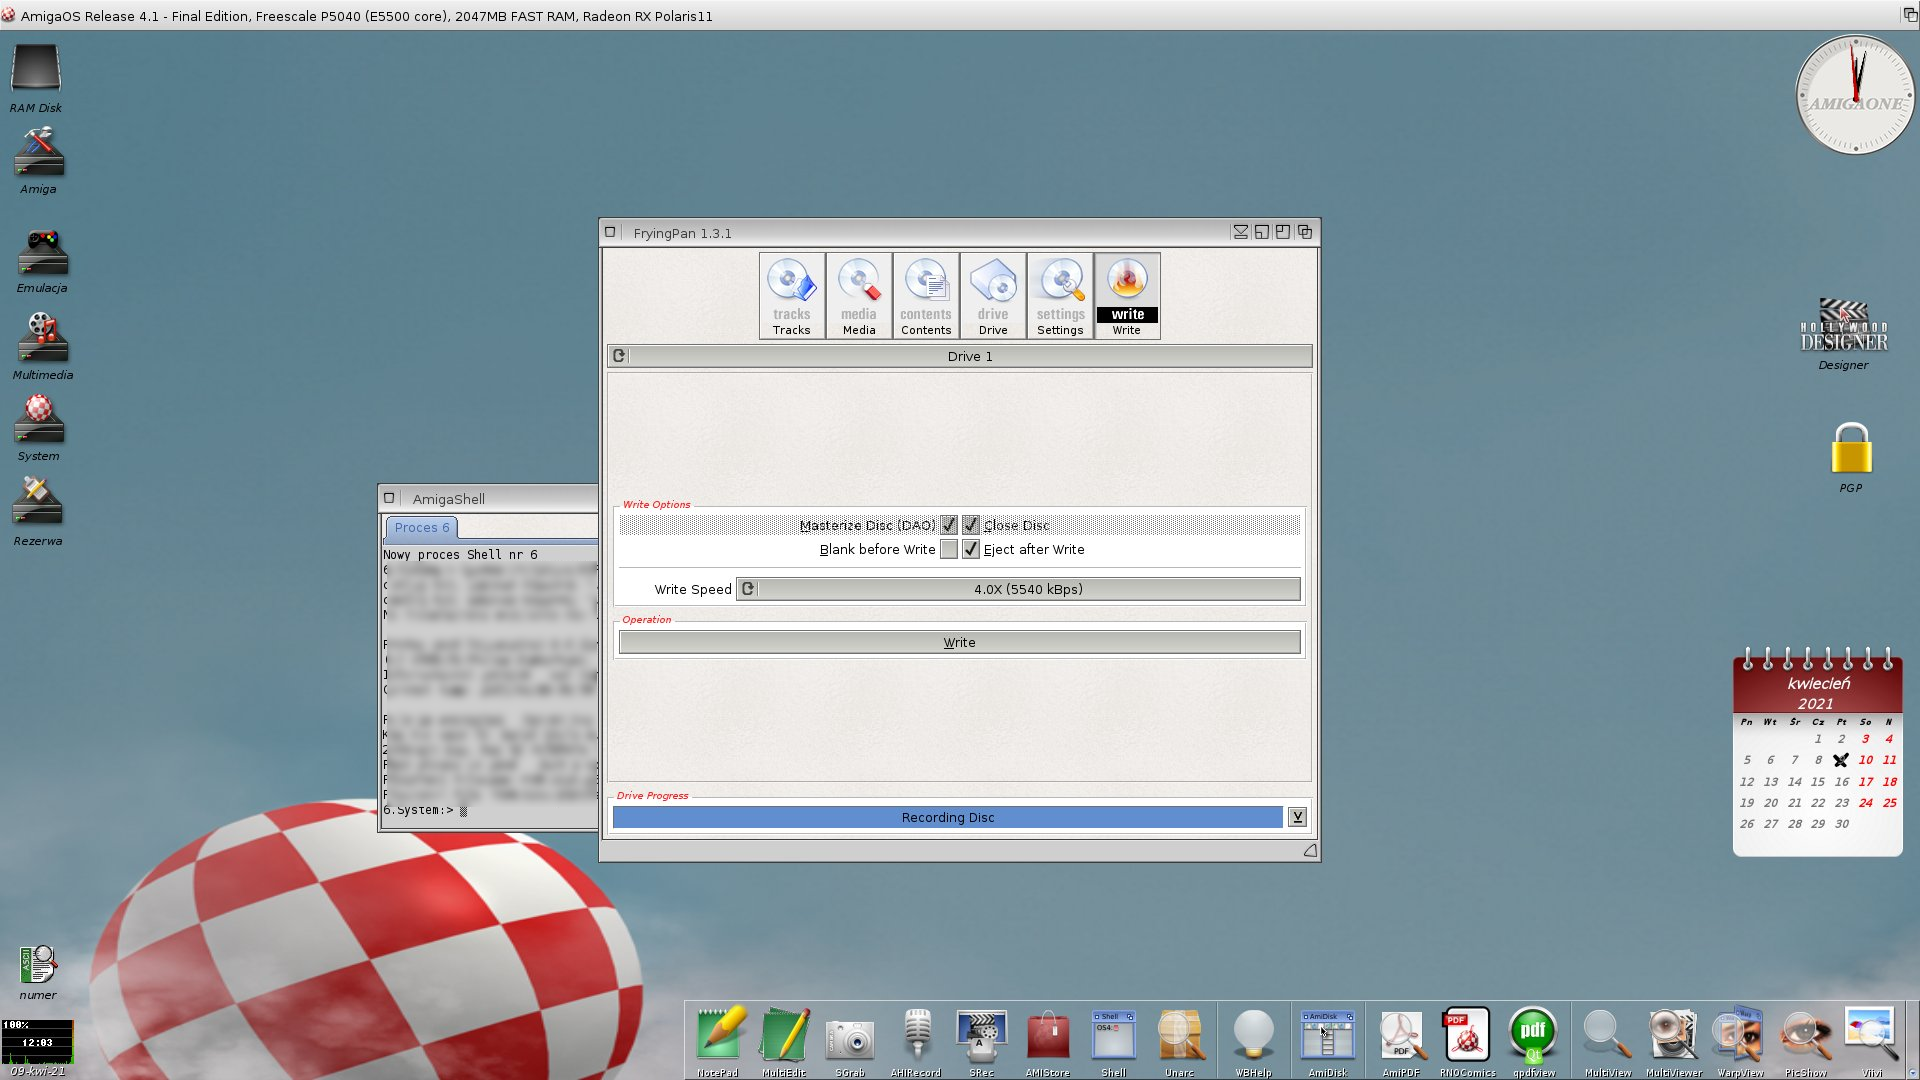Click the CPU monitor clock widget

pos(37,1042)
